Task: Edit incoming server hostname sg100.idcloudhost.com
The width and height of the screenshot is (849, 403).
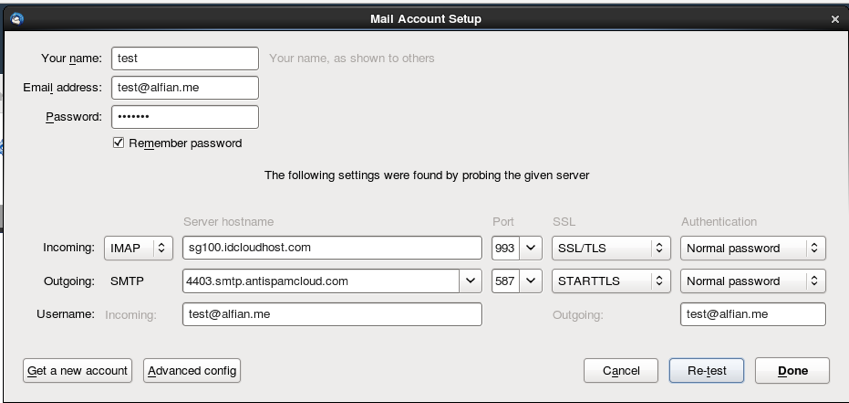Action: (332, 248)
